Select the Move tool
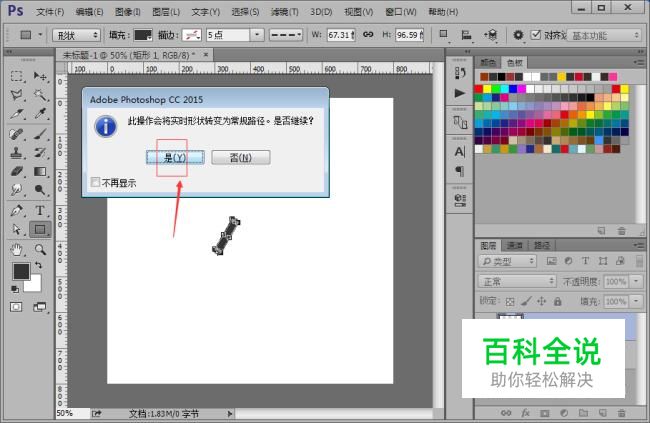 (x=40, y=76)
